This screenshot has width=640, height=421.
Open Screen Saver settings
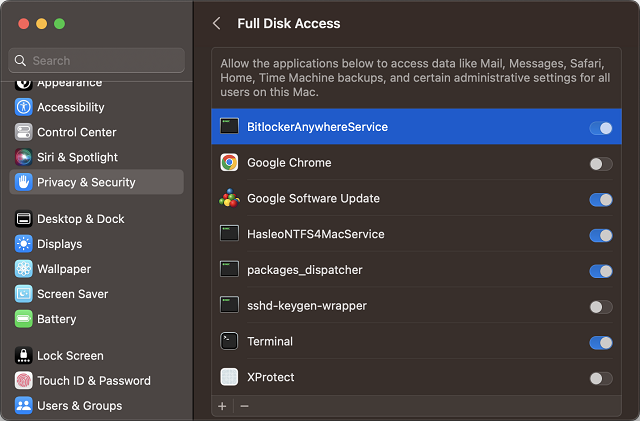tap(96, 294)
